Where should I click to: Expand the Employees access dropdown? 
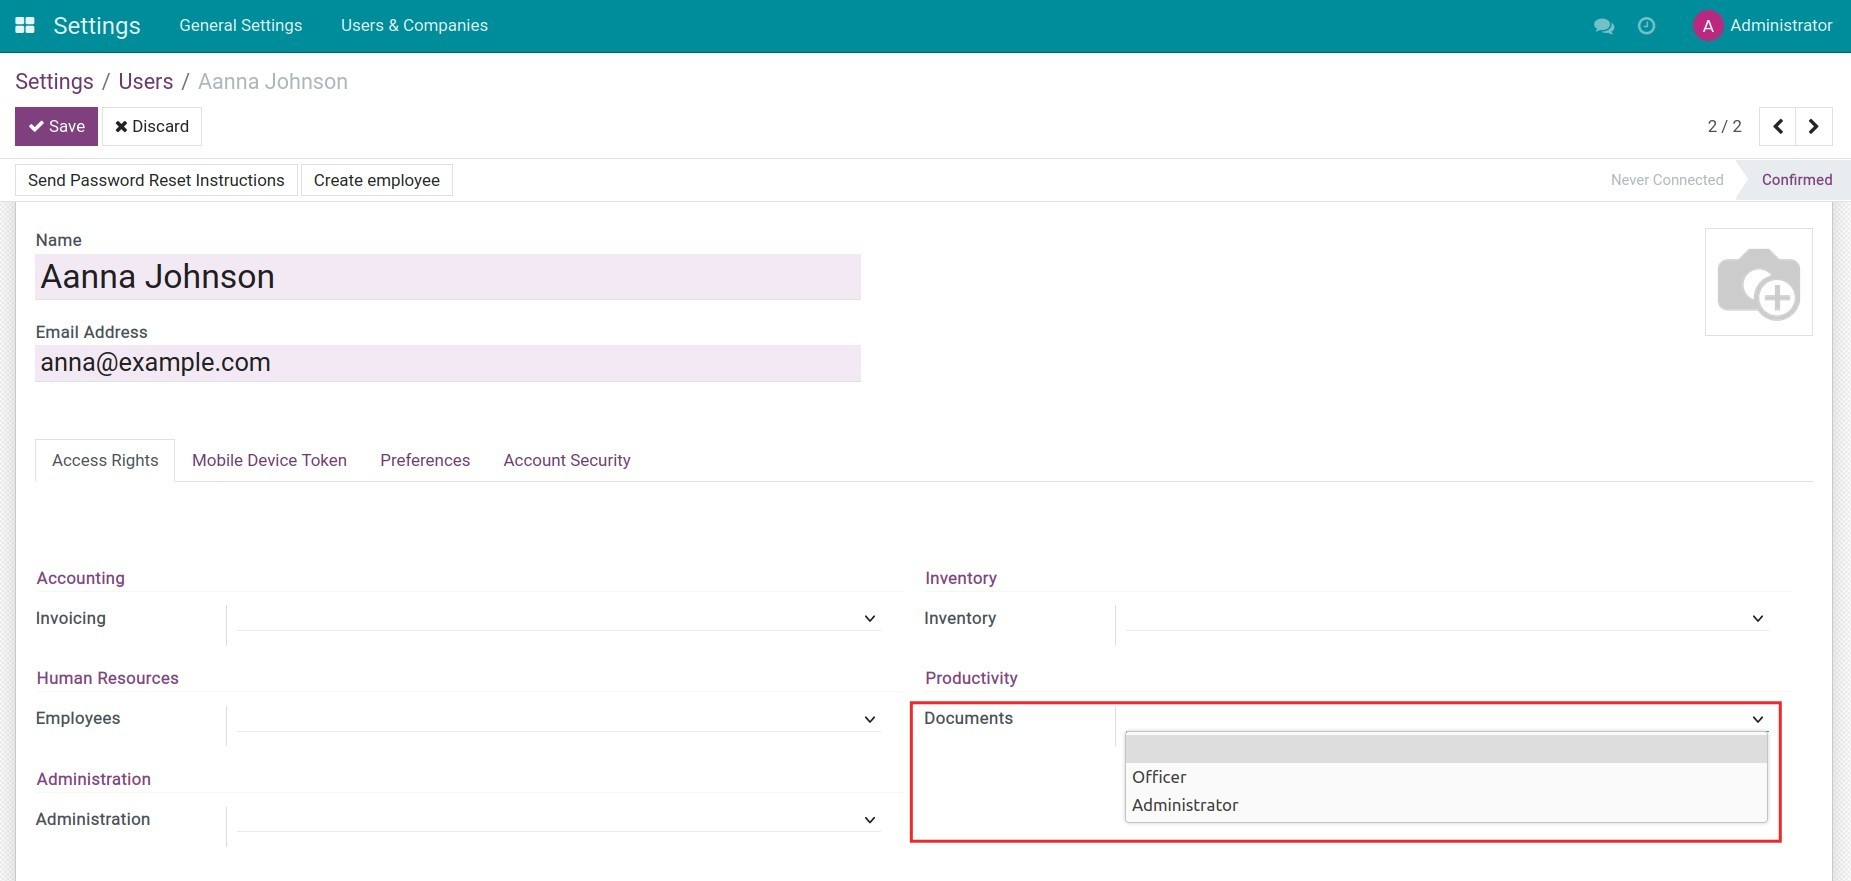(558, 719)
